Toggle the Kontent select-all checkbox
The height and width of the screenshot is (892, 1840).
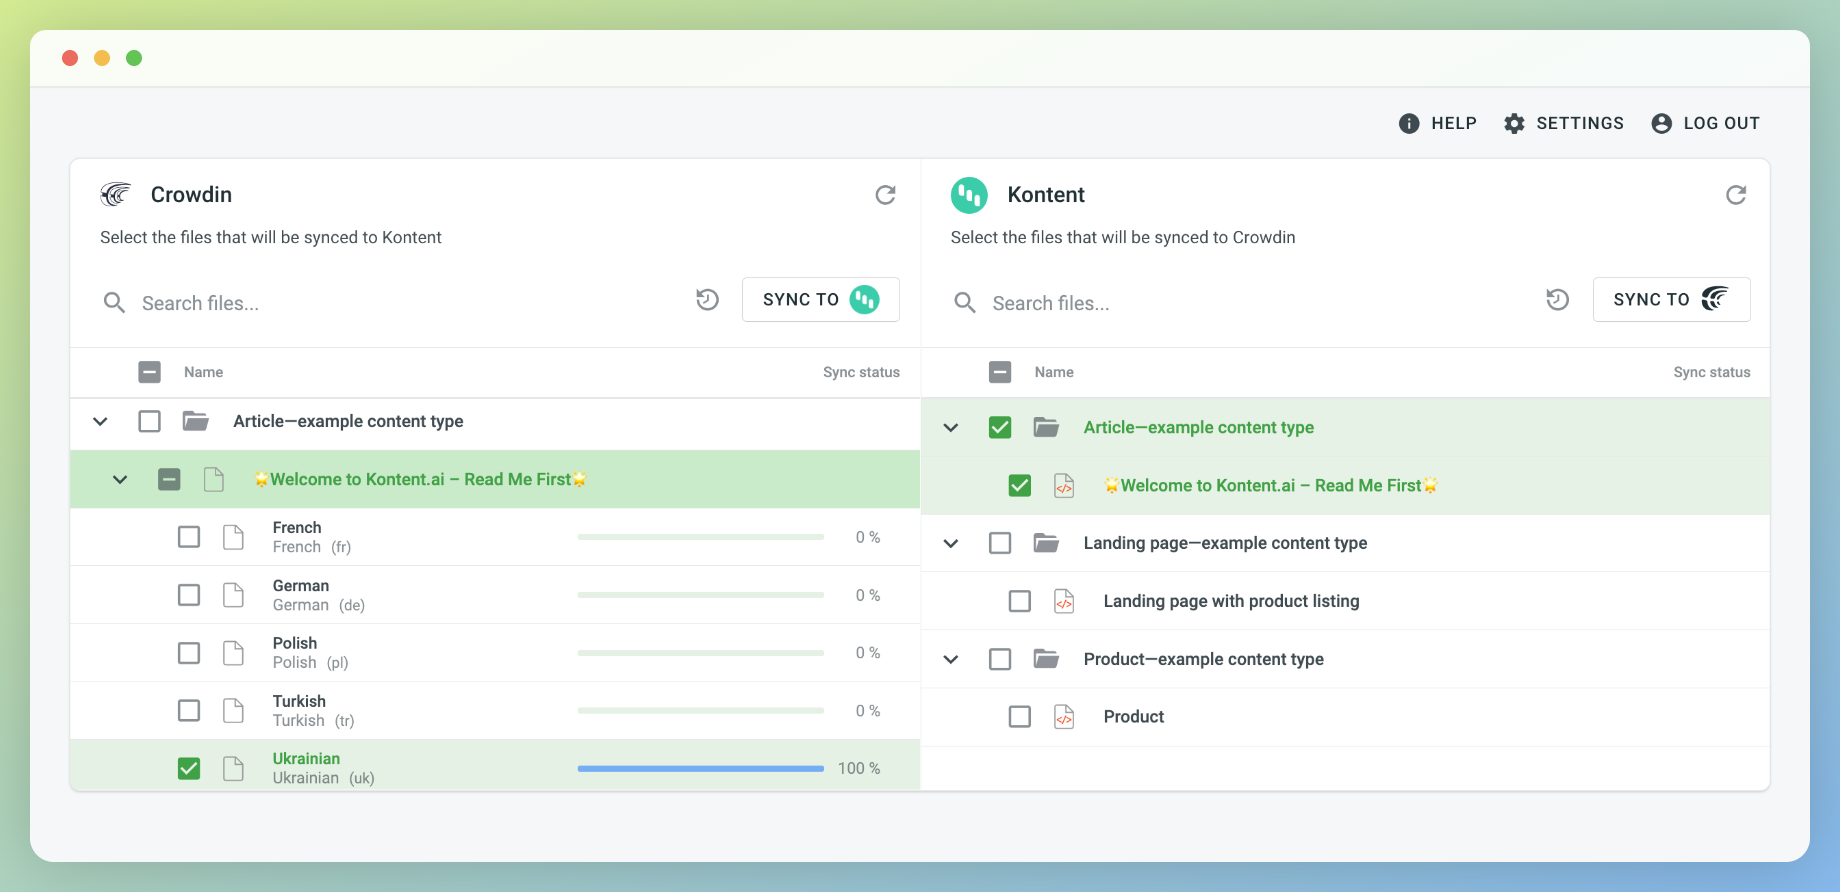tap(1000, 372)
